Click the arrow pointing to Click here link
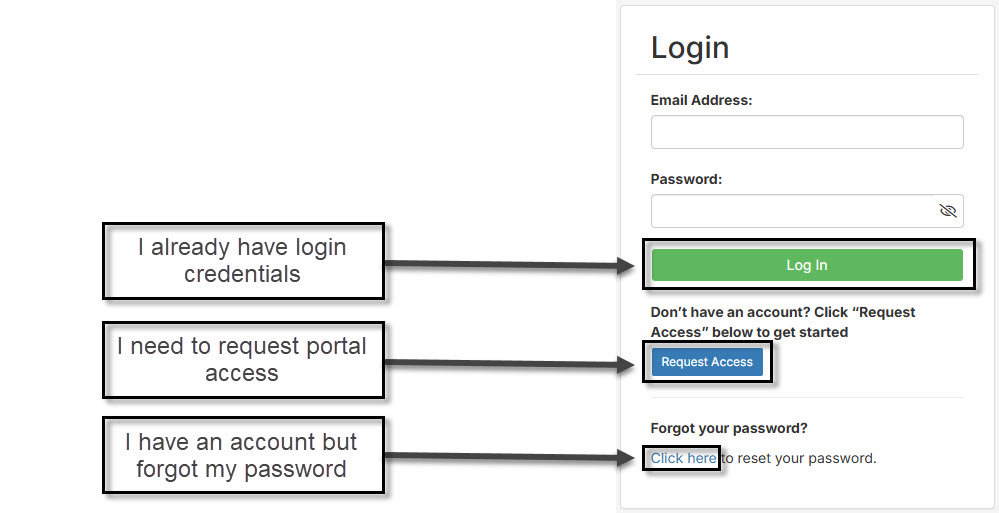Screen dimensions: 999x513 [x=510, y=458]
